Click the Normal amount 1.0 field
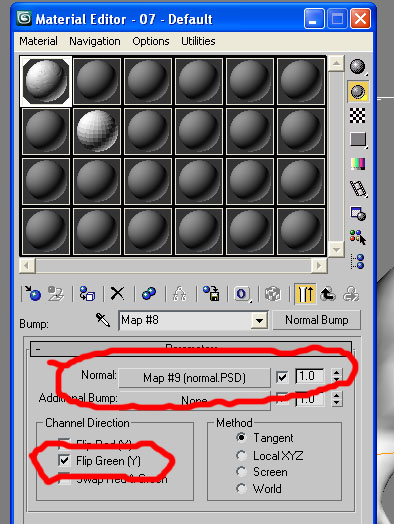394x524 pixels. pos(310,376)
